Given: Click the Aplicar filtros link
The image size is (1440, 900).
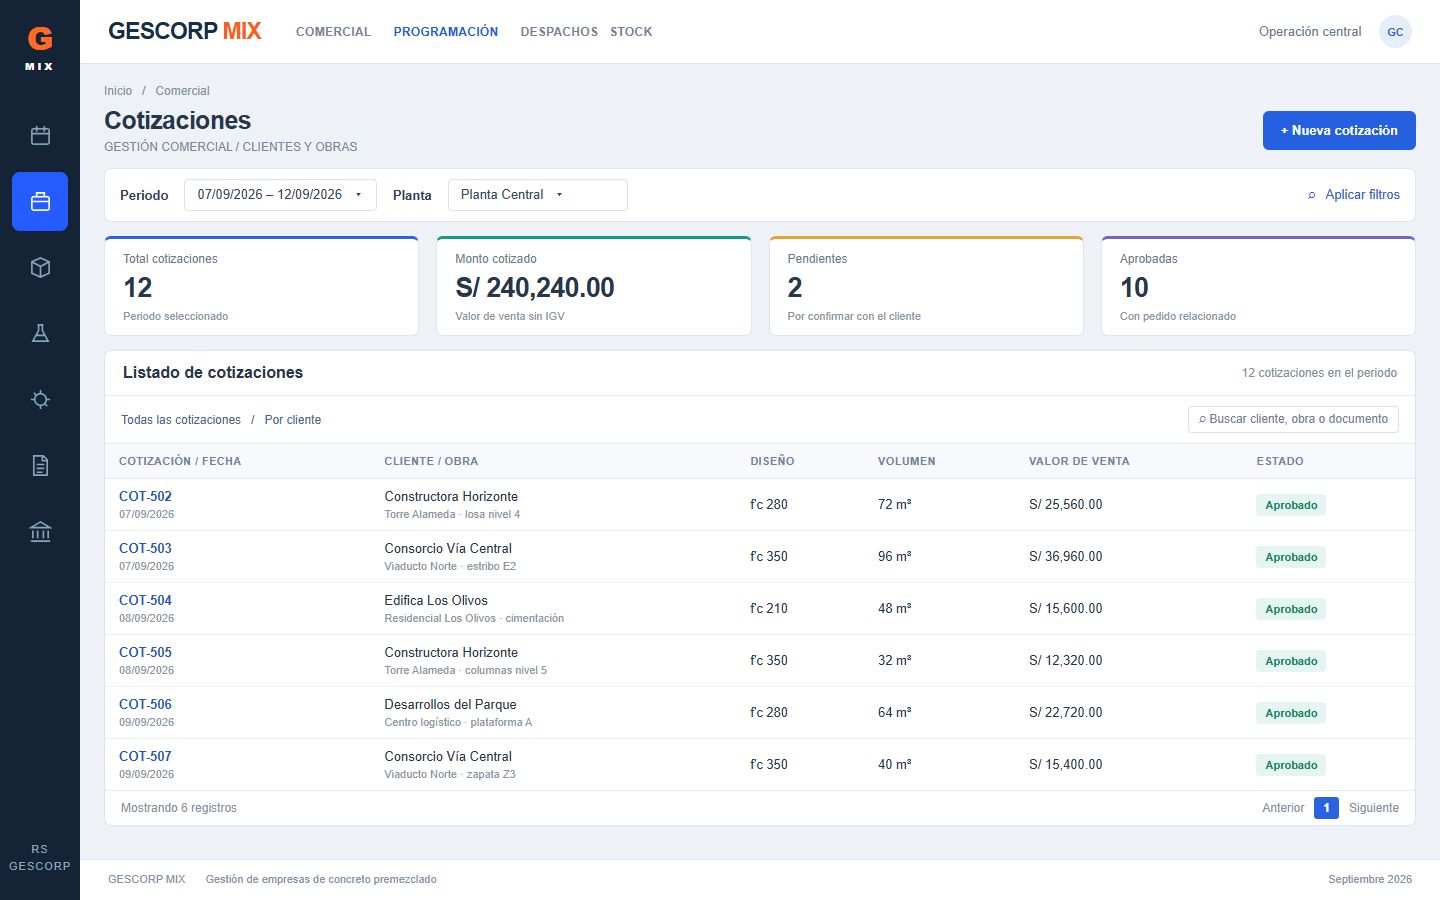Looking at the screenshot, I should [1354, 195].
